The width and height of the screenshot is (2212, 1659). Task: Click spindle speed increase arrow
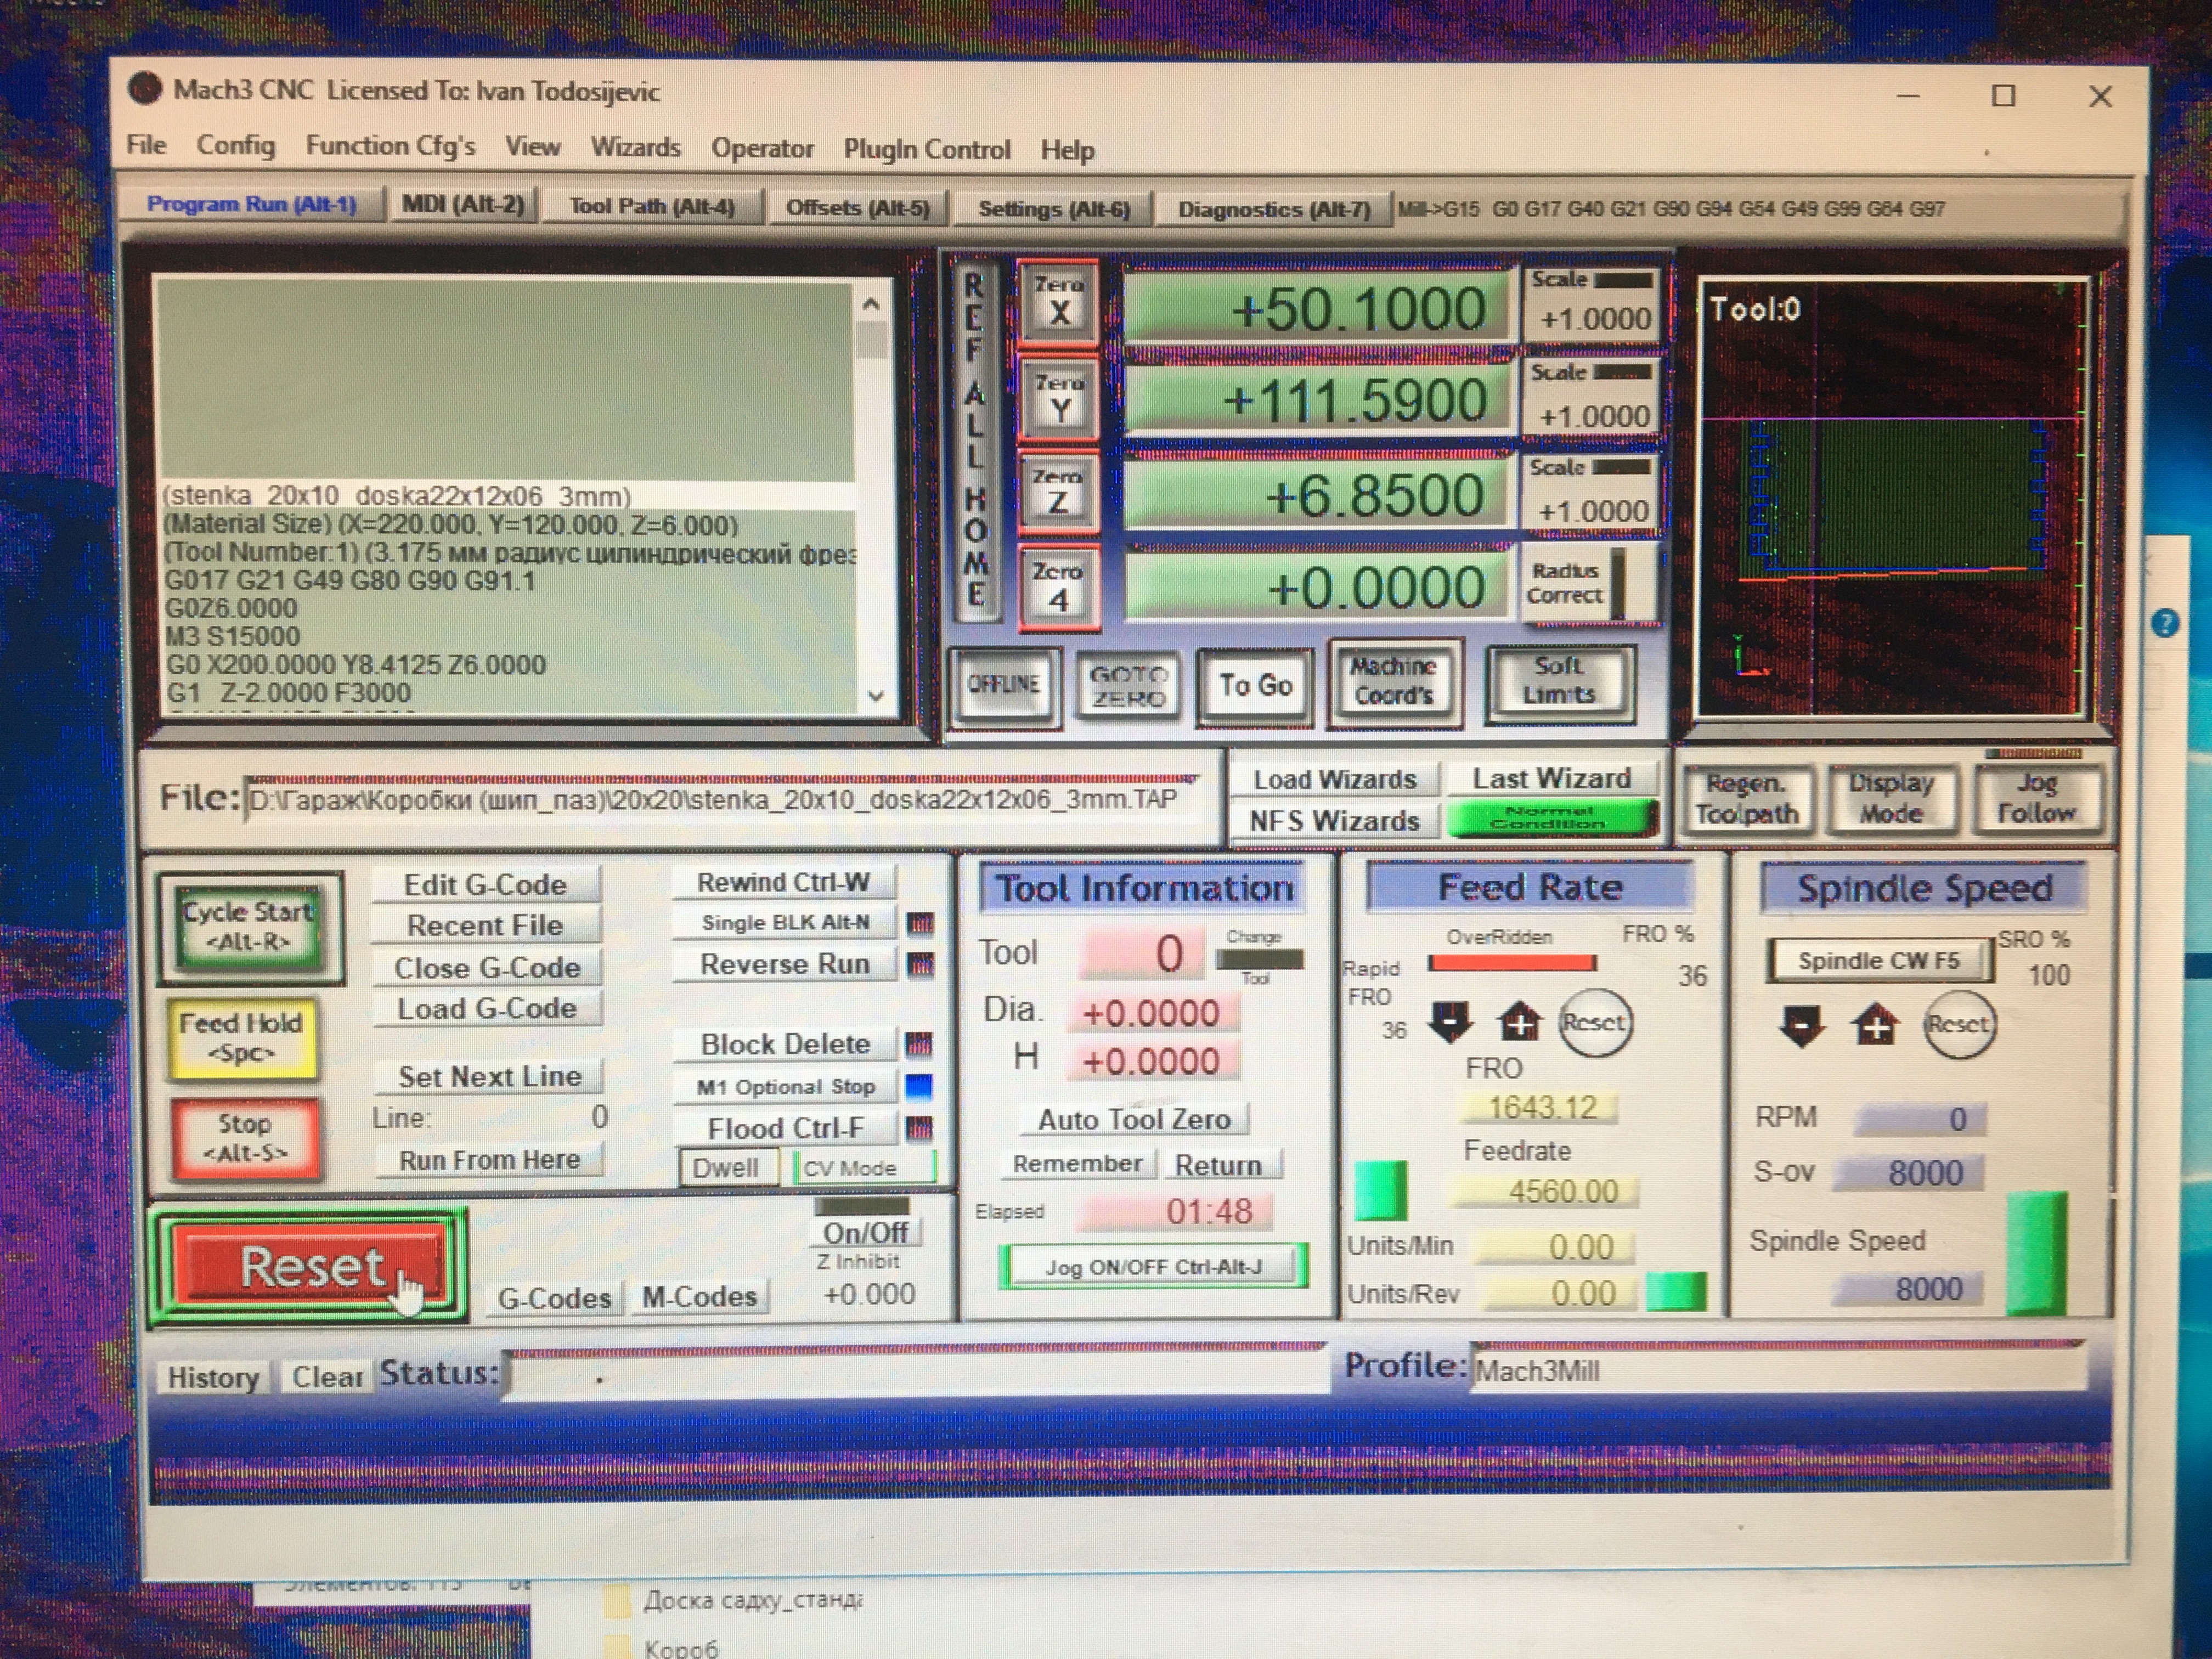[x=1875, y=1025]
